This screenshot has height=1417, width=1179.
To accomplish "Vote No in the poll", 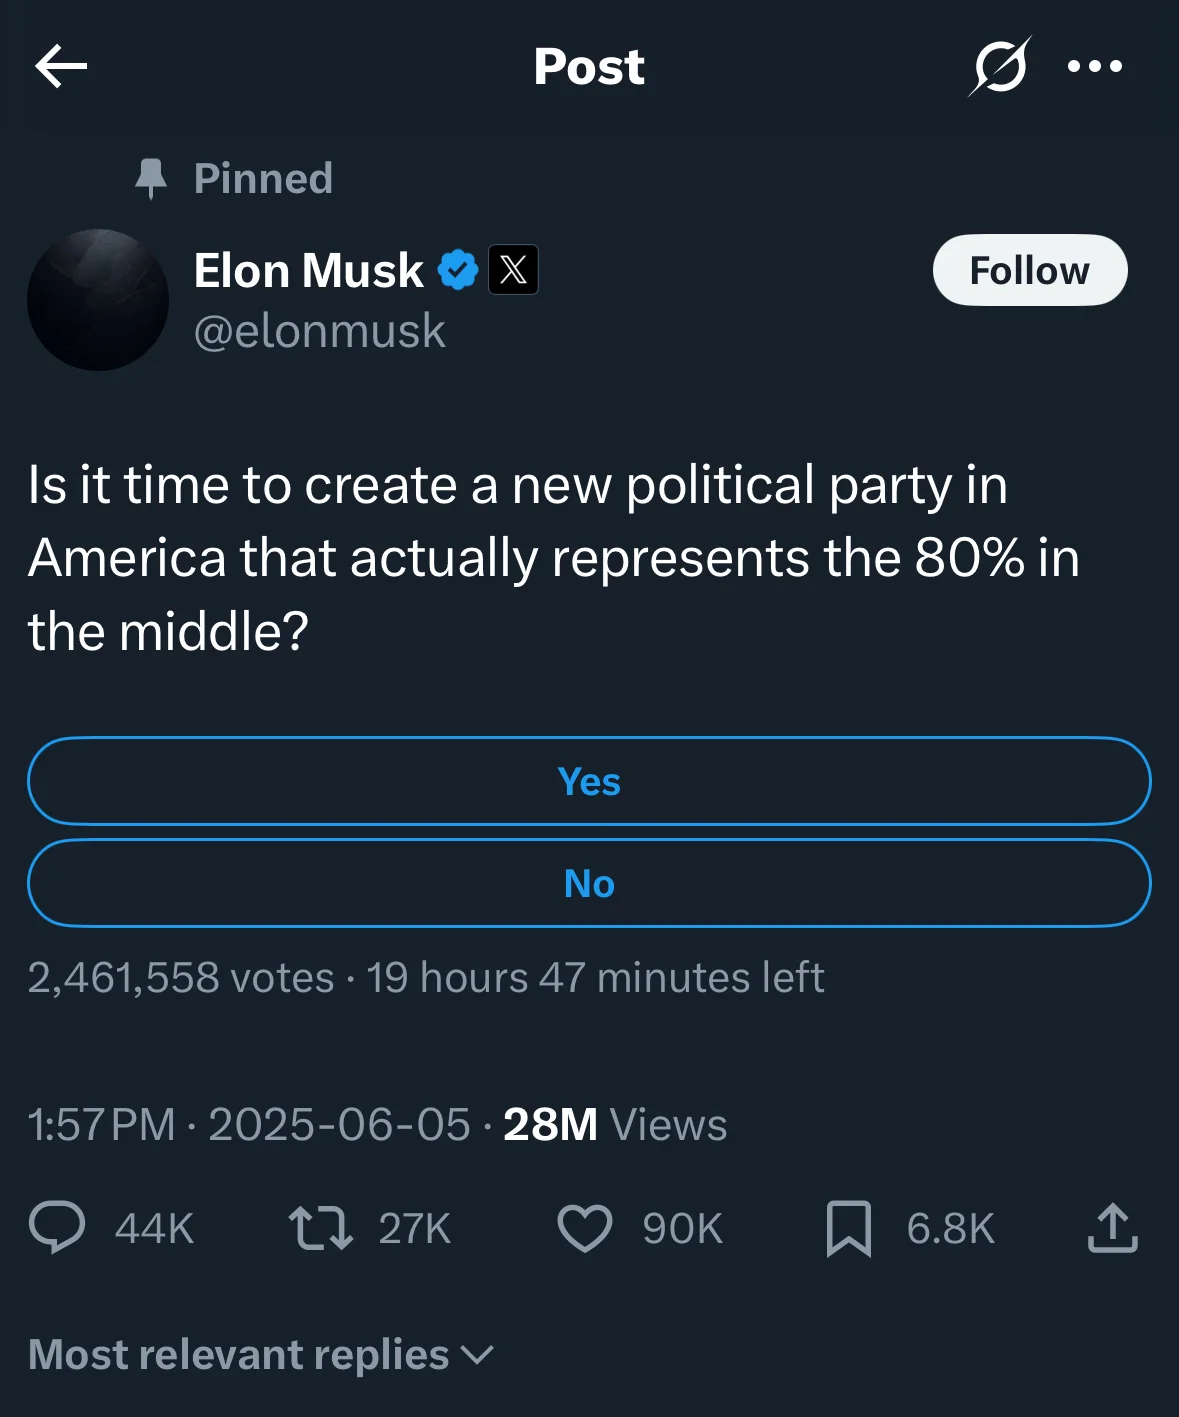I will coord(589,883).
